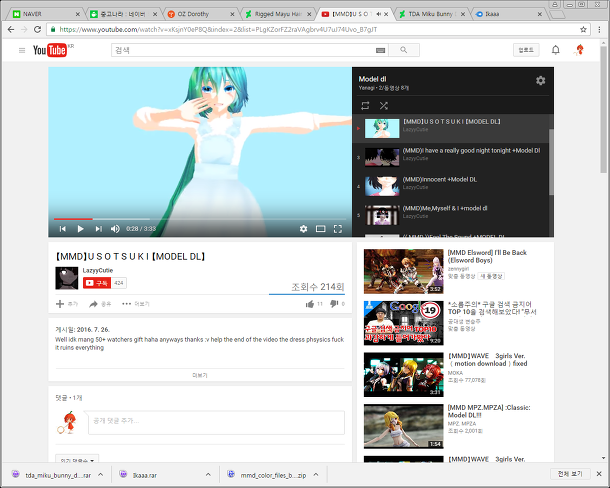This screenshot has width=610, height=488.
Task: Toggle theater mode in player
Action: [x=321, y=229]
